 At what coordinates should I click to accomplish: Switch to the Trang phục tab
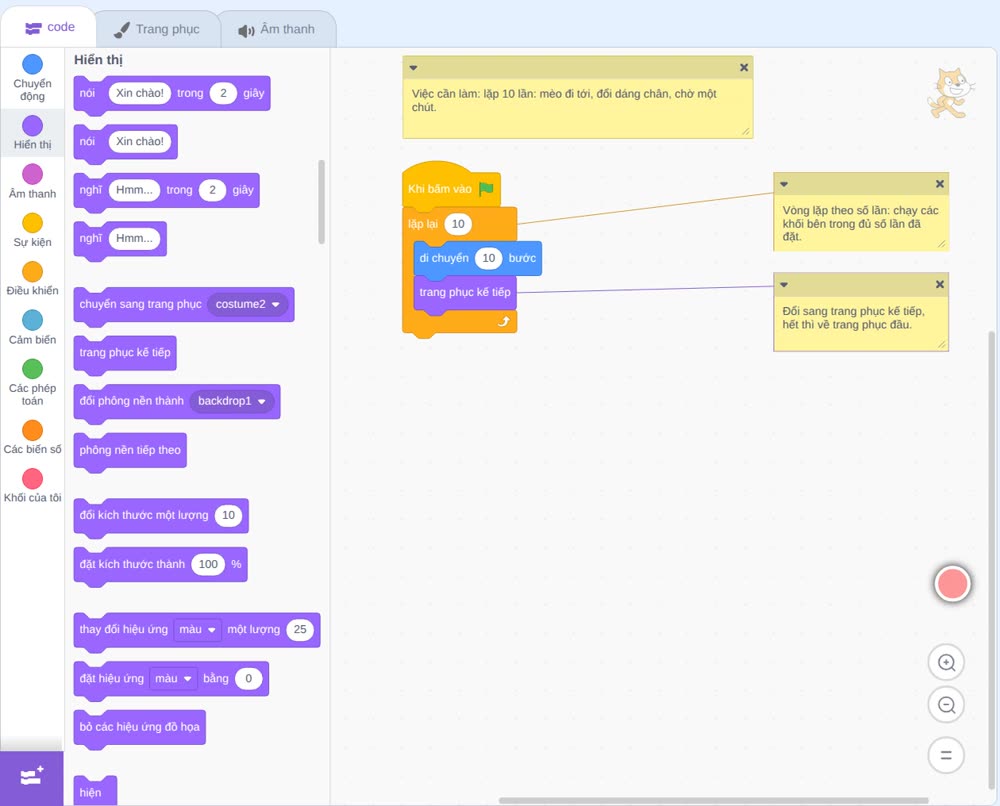(x=157, y=29)
